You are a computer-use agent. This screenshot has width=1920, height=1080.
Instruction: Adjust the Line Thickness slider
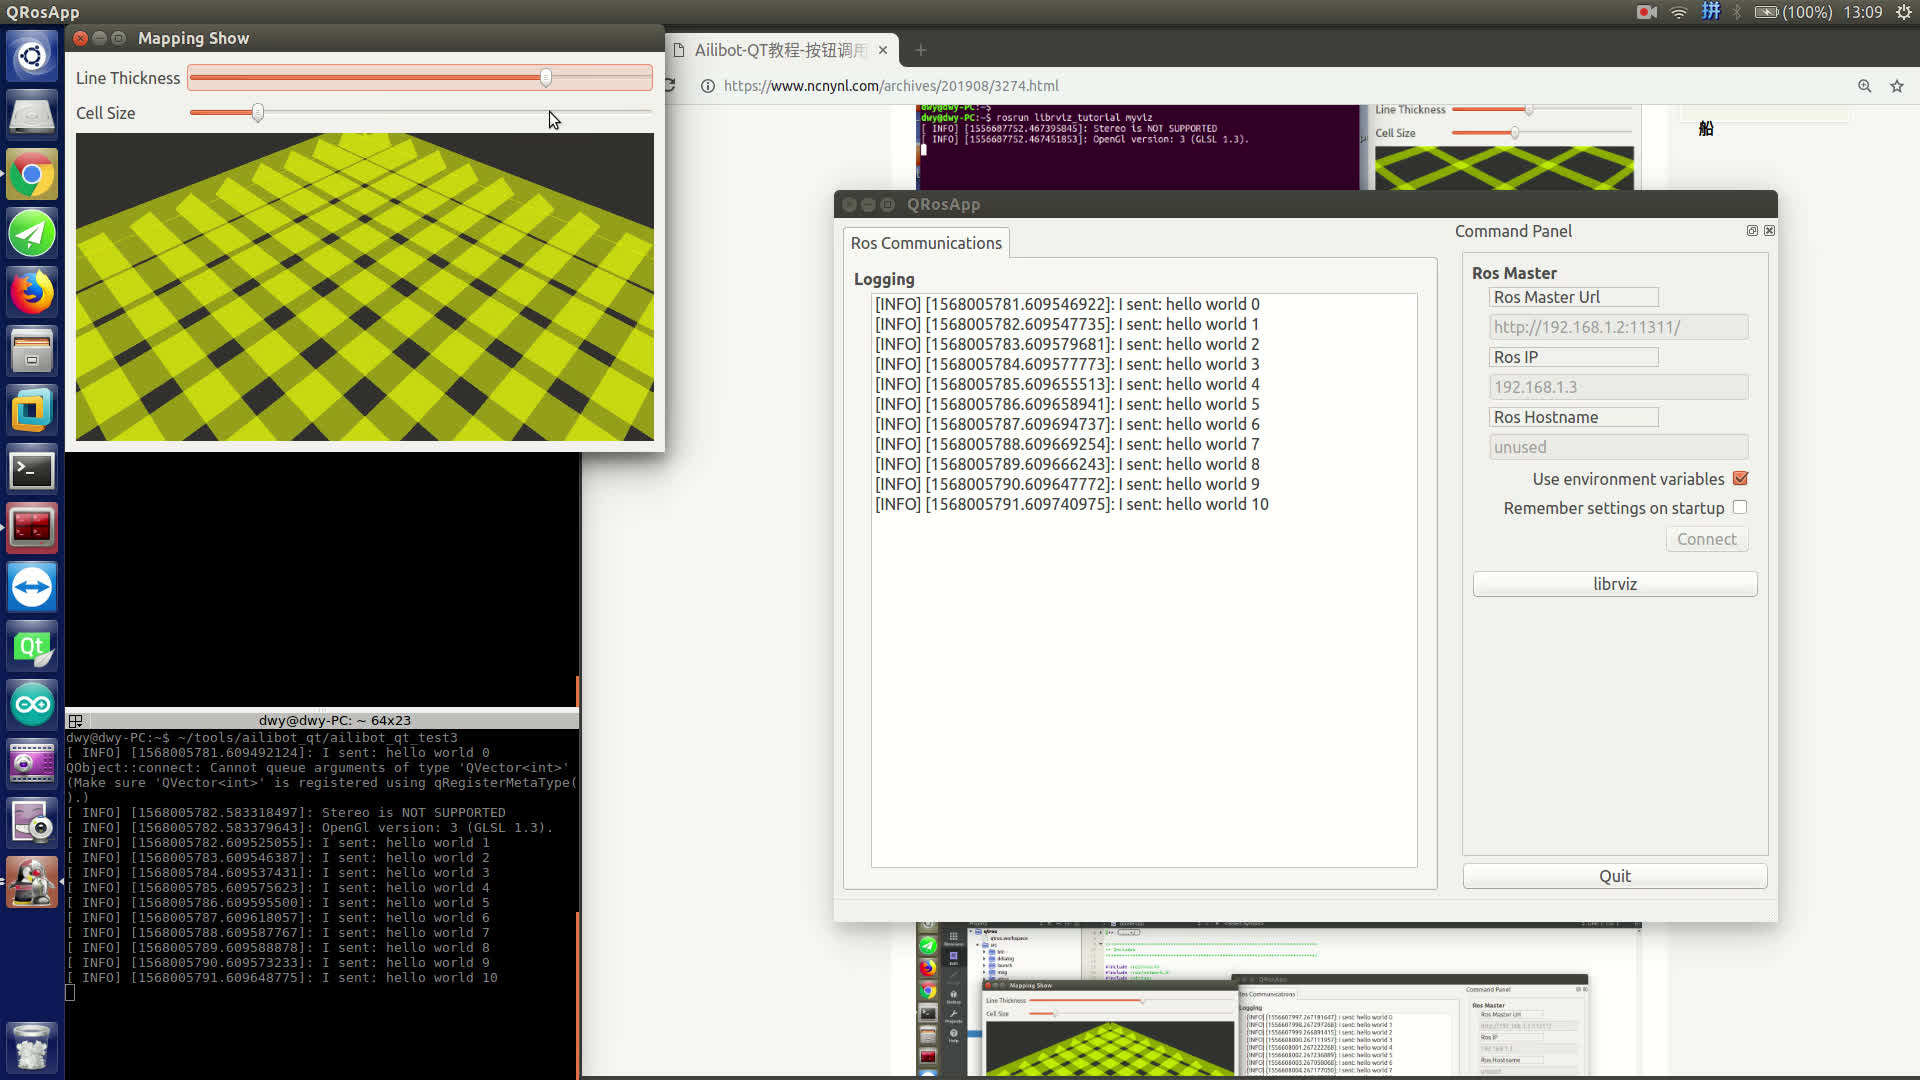tap(420, 77)
